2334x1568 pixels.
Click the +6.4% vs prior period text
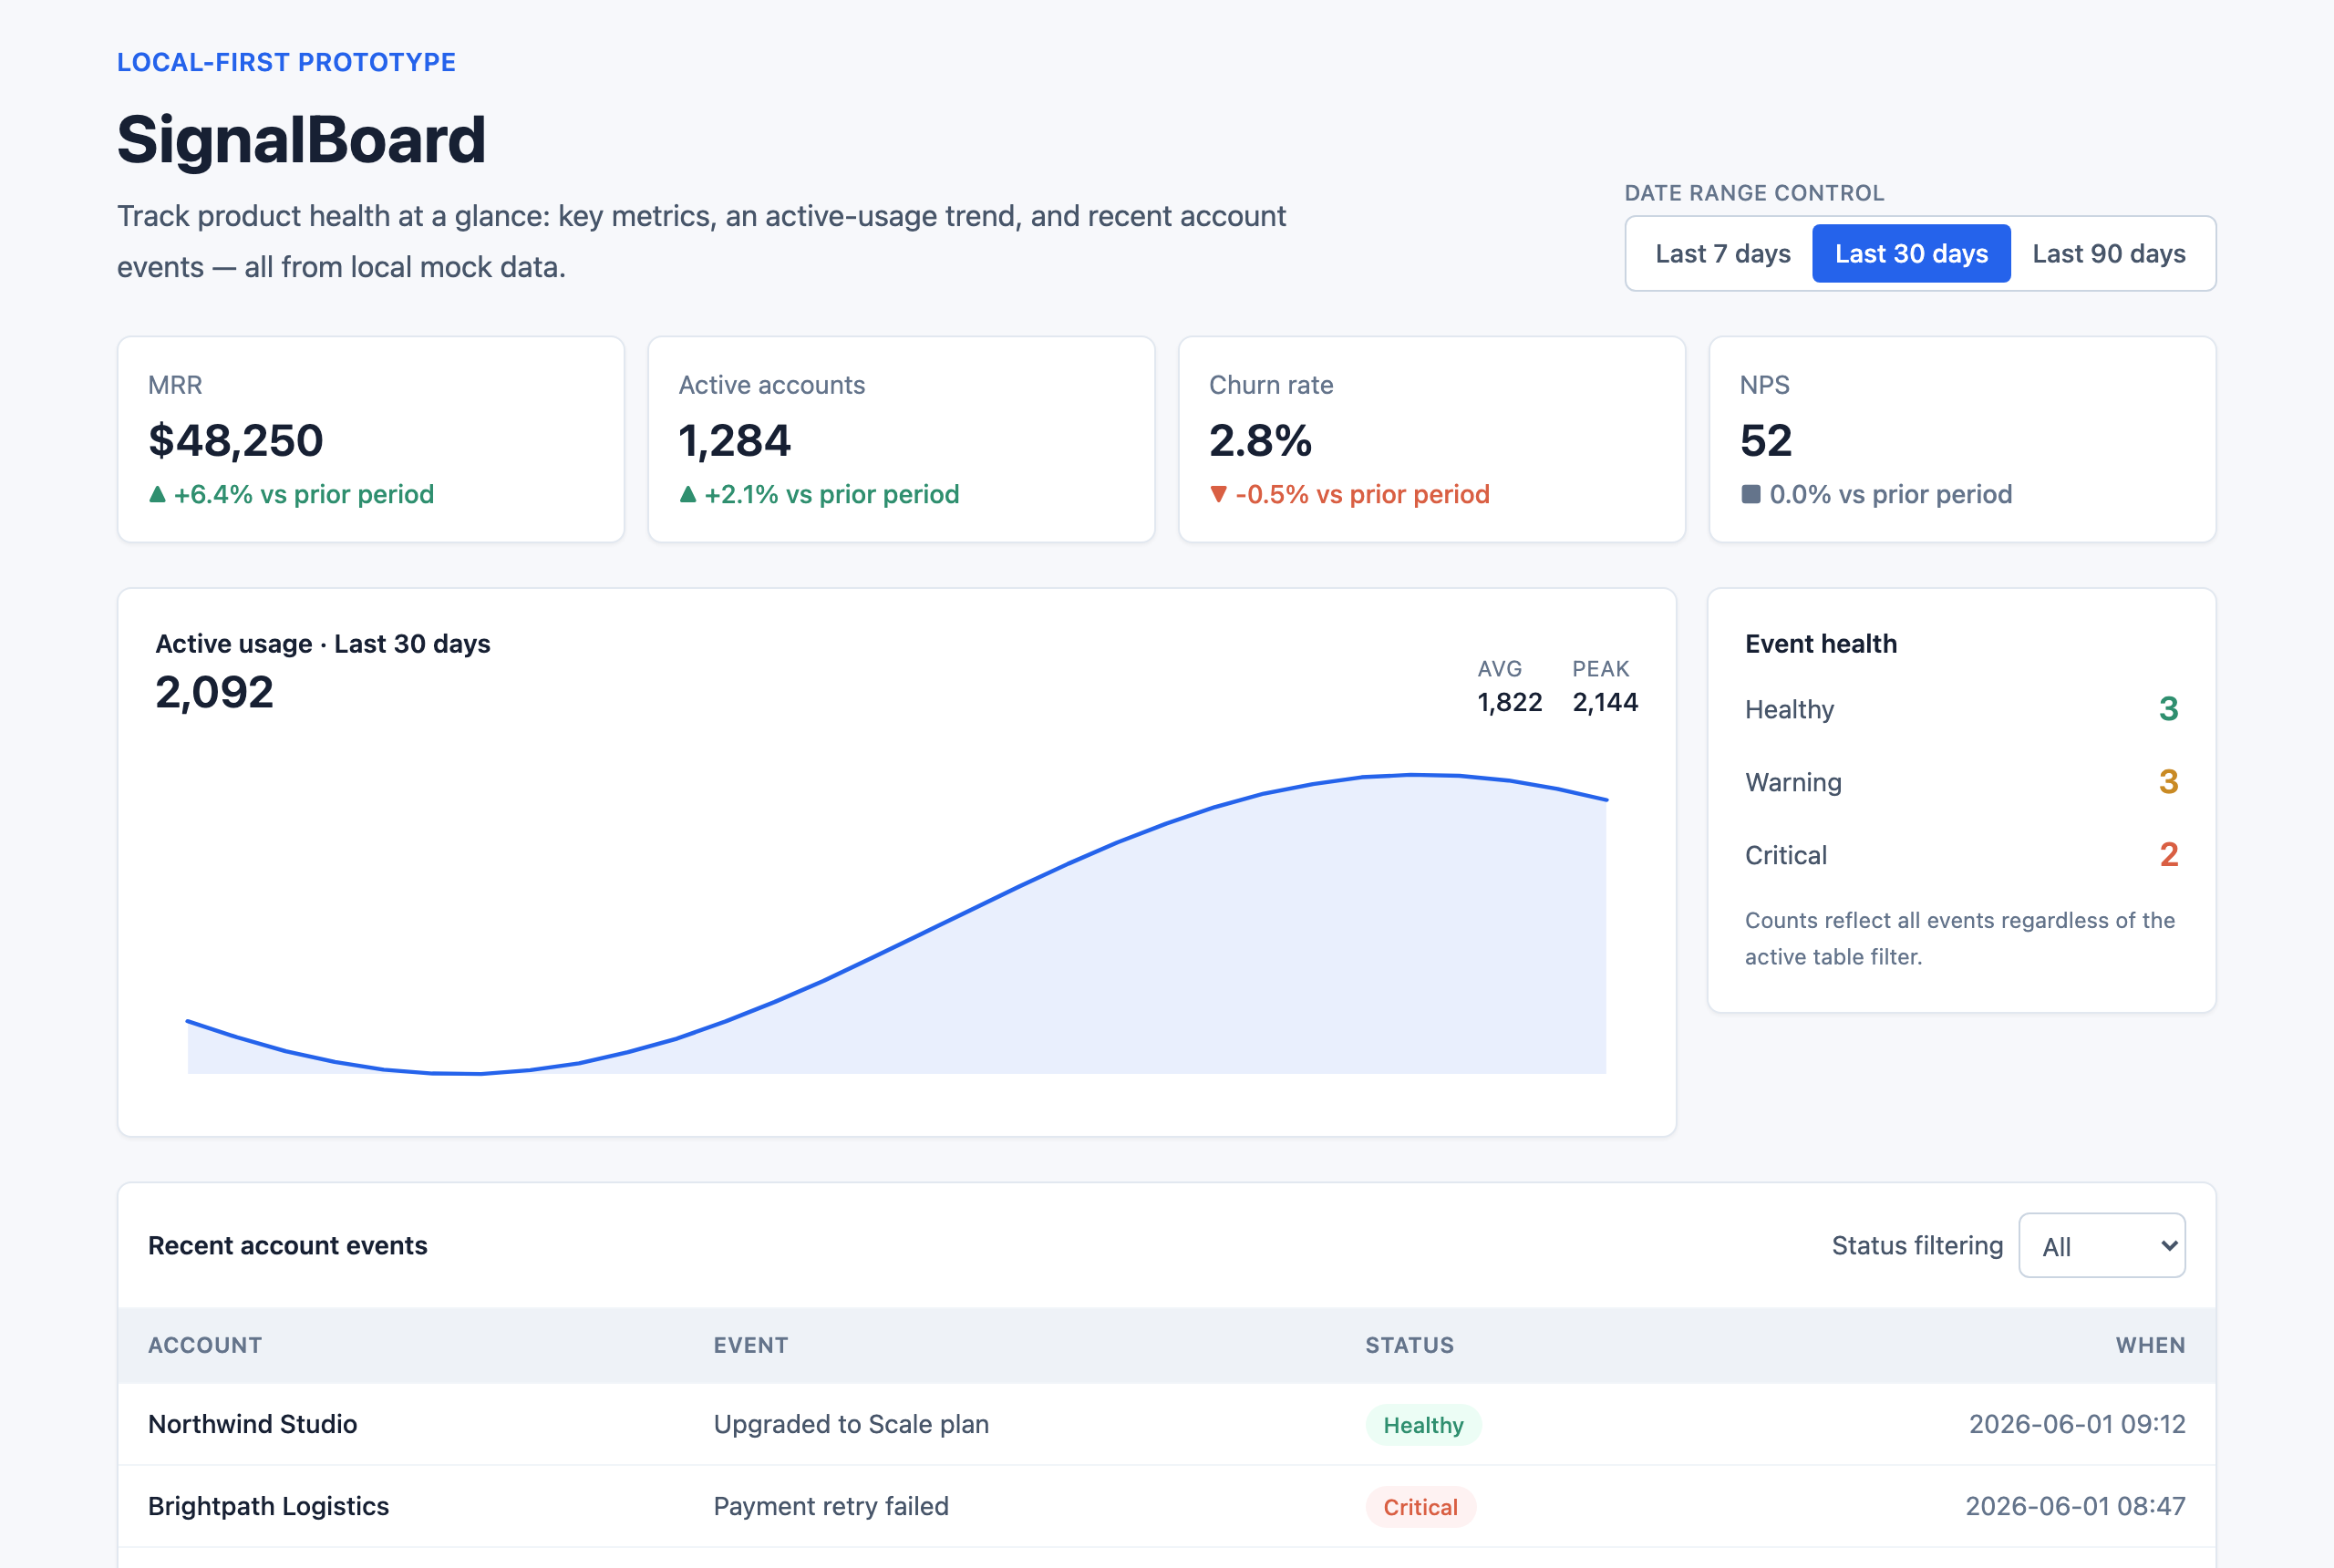(304, 494)
